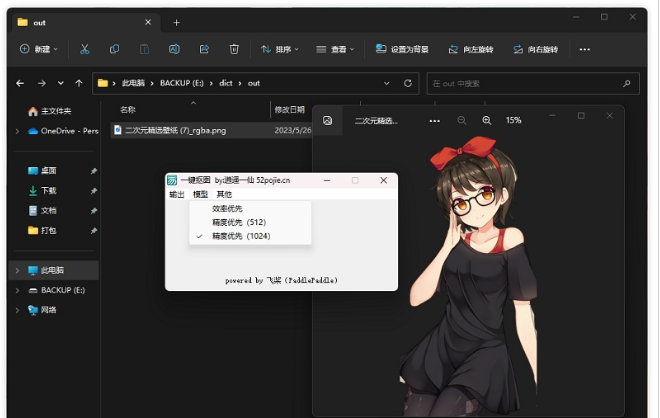Click the Cut scissors icon in Explorer toolbar
Viewport: 660px width, 418px height.
coord(85,49)
